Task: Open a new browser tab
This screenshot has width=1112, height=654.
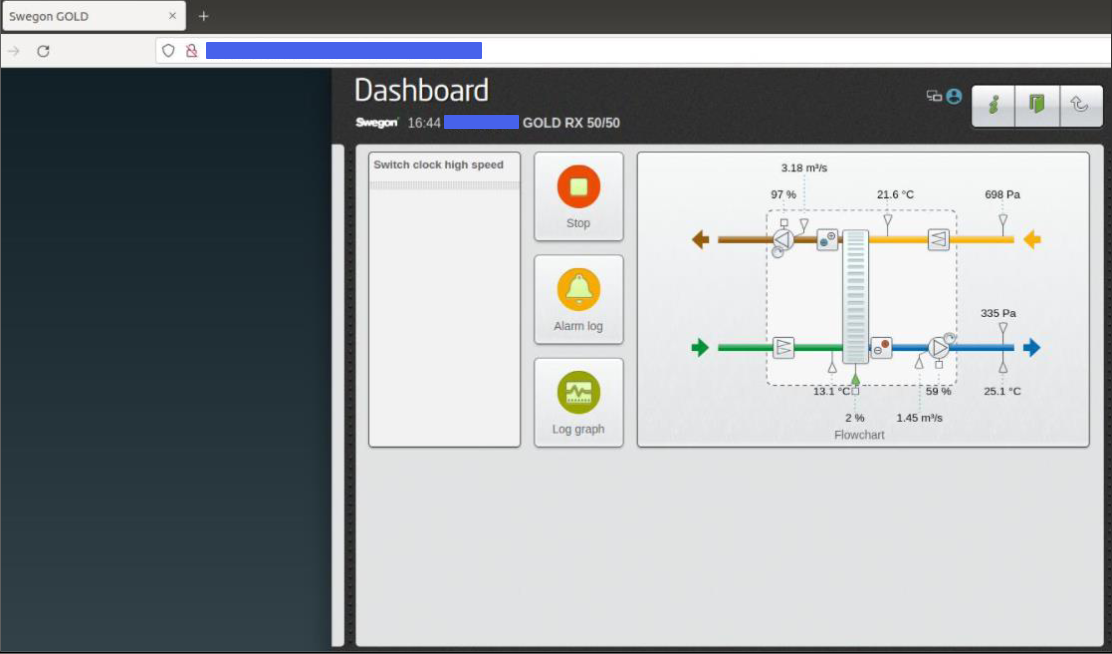Action: click(204, 16)
